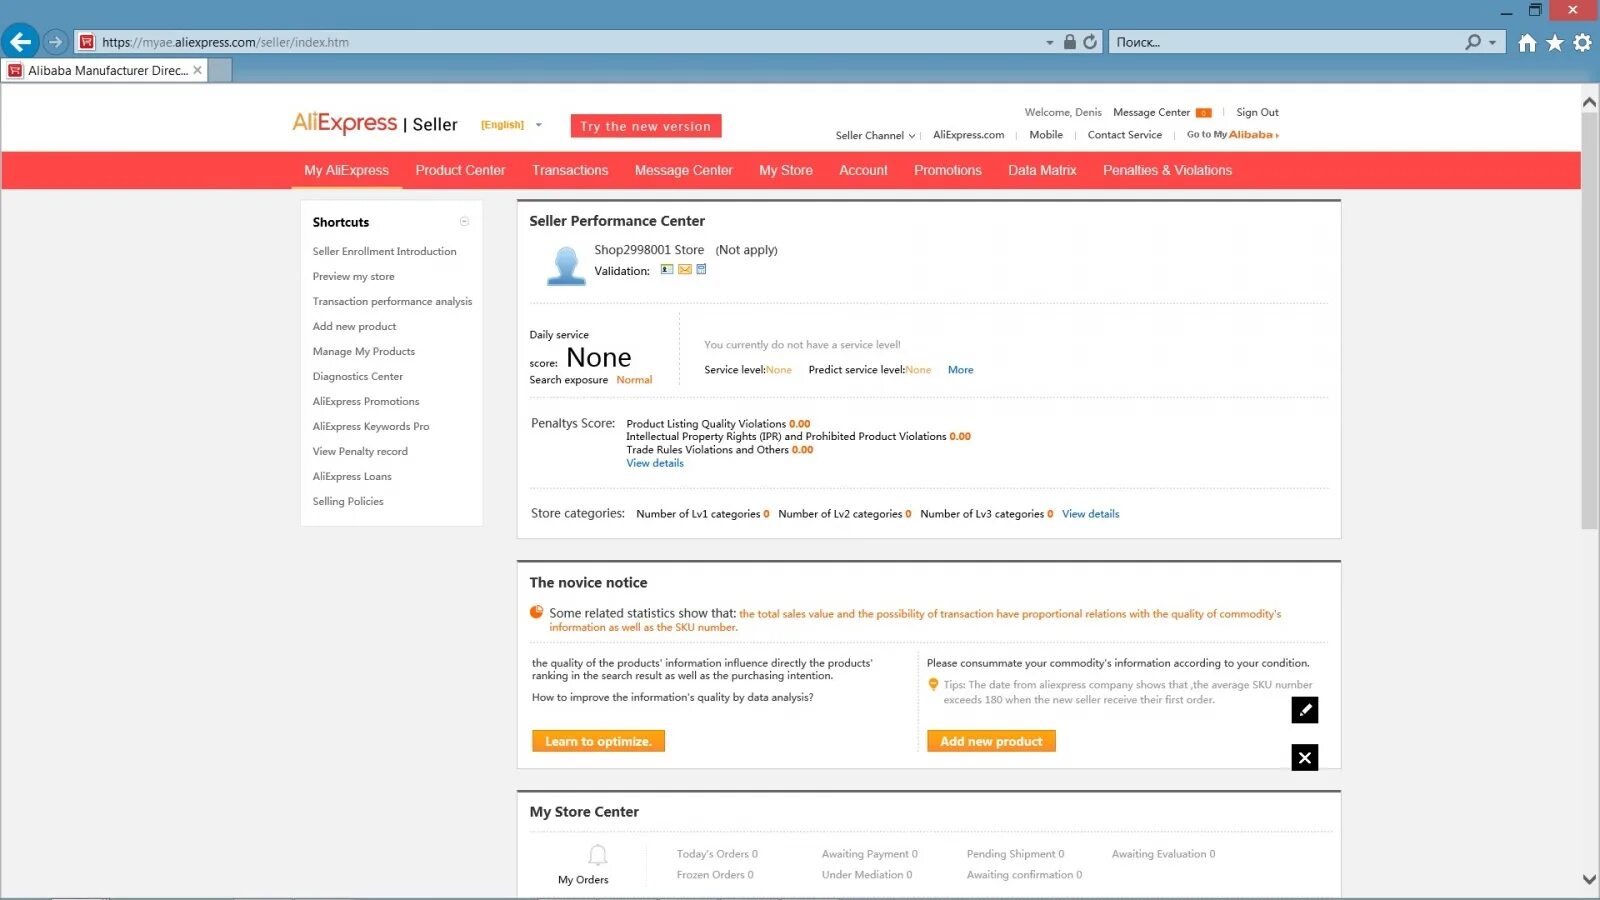Open the My AliExpress tab
The height and width of the screenshot is (900, 1600).
click(347, 170)
